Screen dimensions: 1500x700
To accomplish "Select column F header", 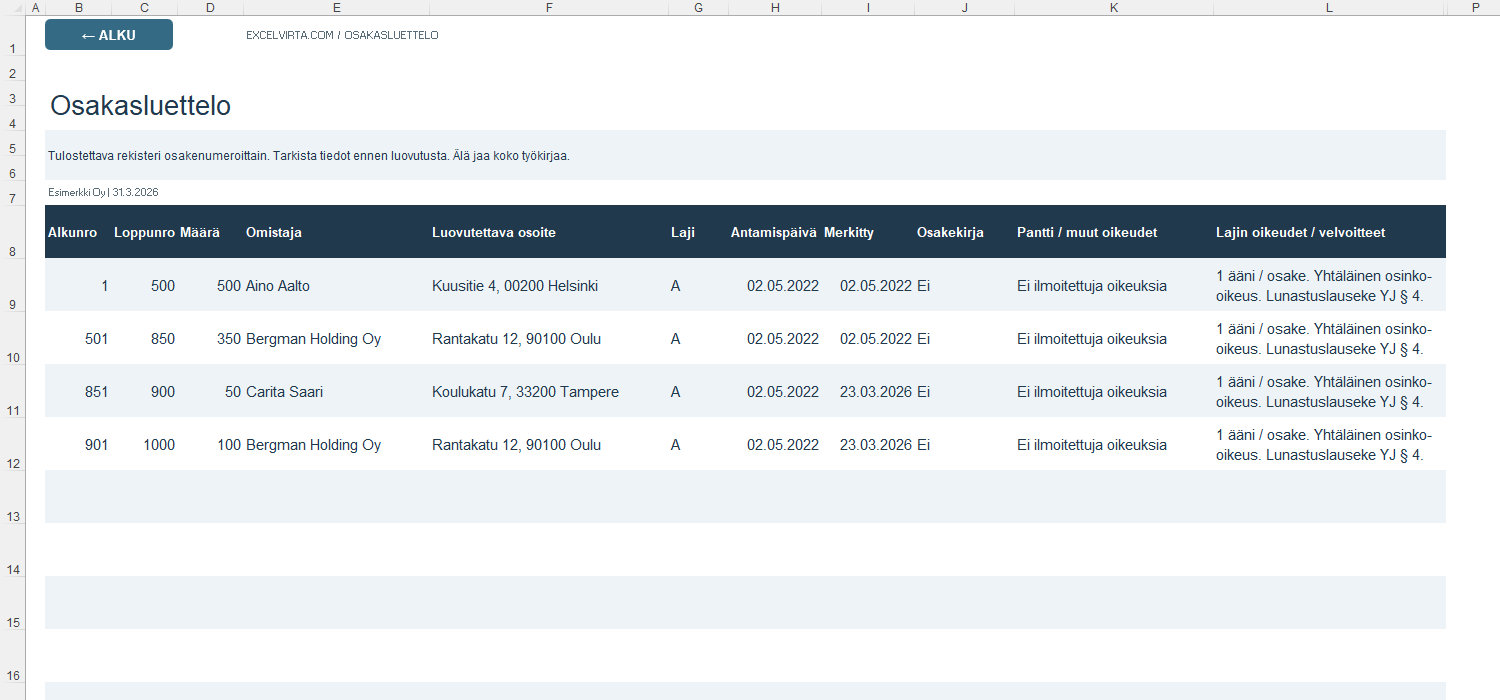I will 549,8.
